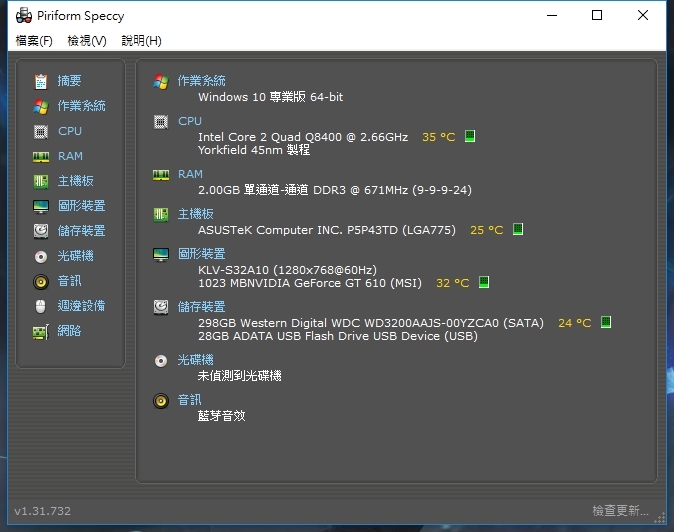Screen dimensions: 674x532
Task: Open the 檔案(F) menu
Action: [34, 41]
